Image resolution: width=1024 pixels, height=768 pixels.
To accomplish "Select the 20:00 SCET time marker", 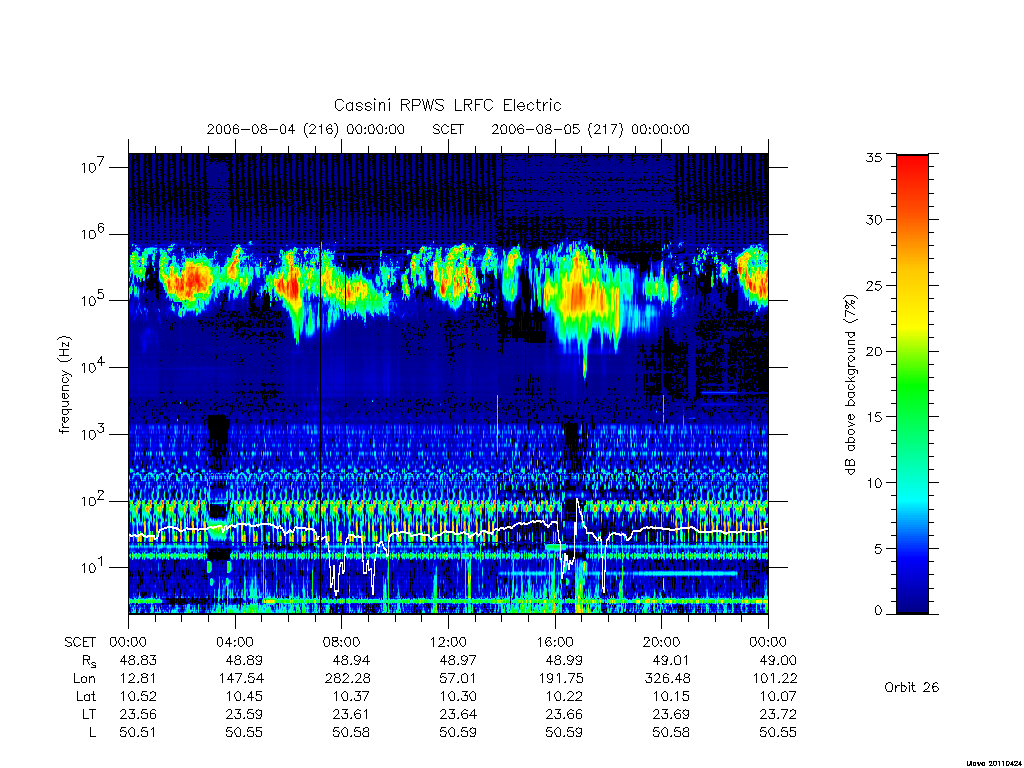I will (x=662, y=642).
